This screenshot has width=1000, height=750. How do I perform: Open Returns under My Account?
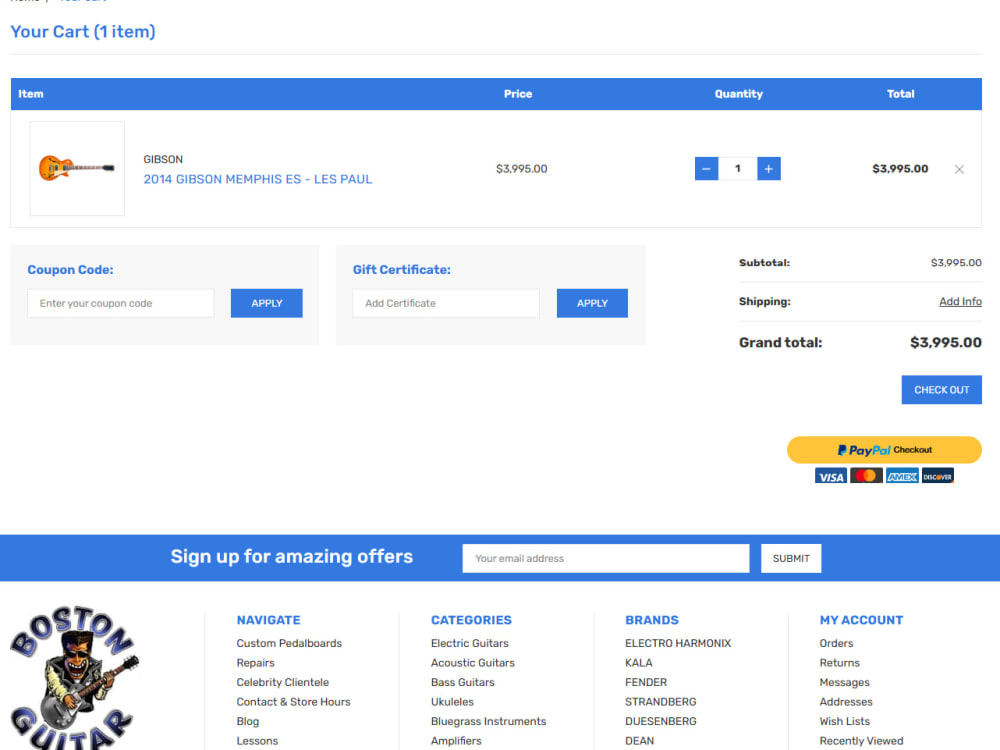pyautogui.click(x=839, y=663)
